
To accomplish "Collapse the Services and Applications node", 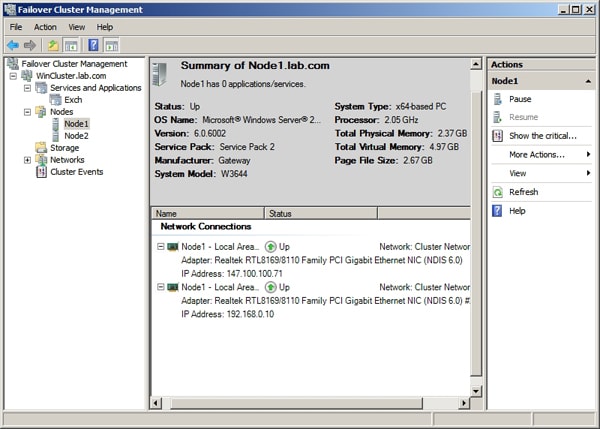I will [x=27, y=88].
